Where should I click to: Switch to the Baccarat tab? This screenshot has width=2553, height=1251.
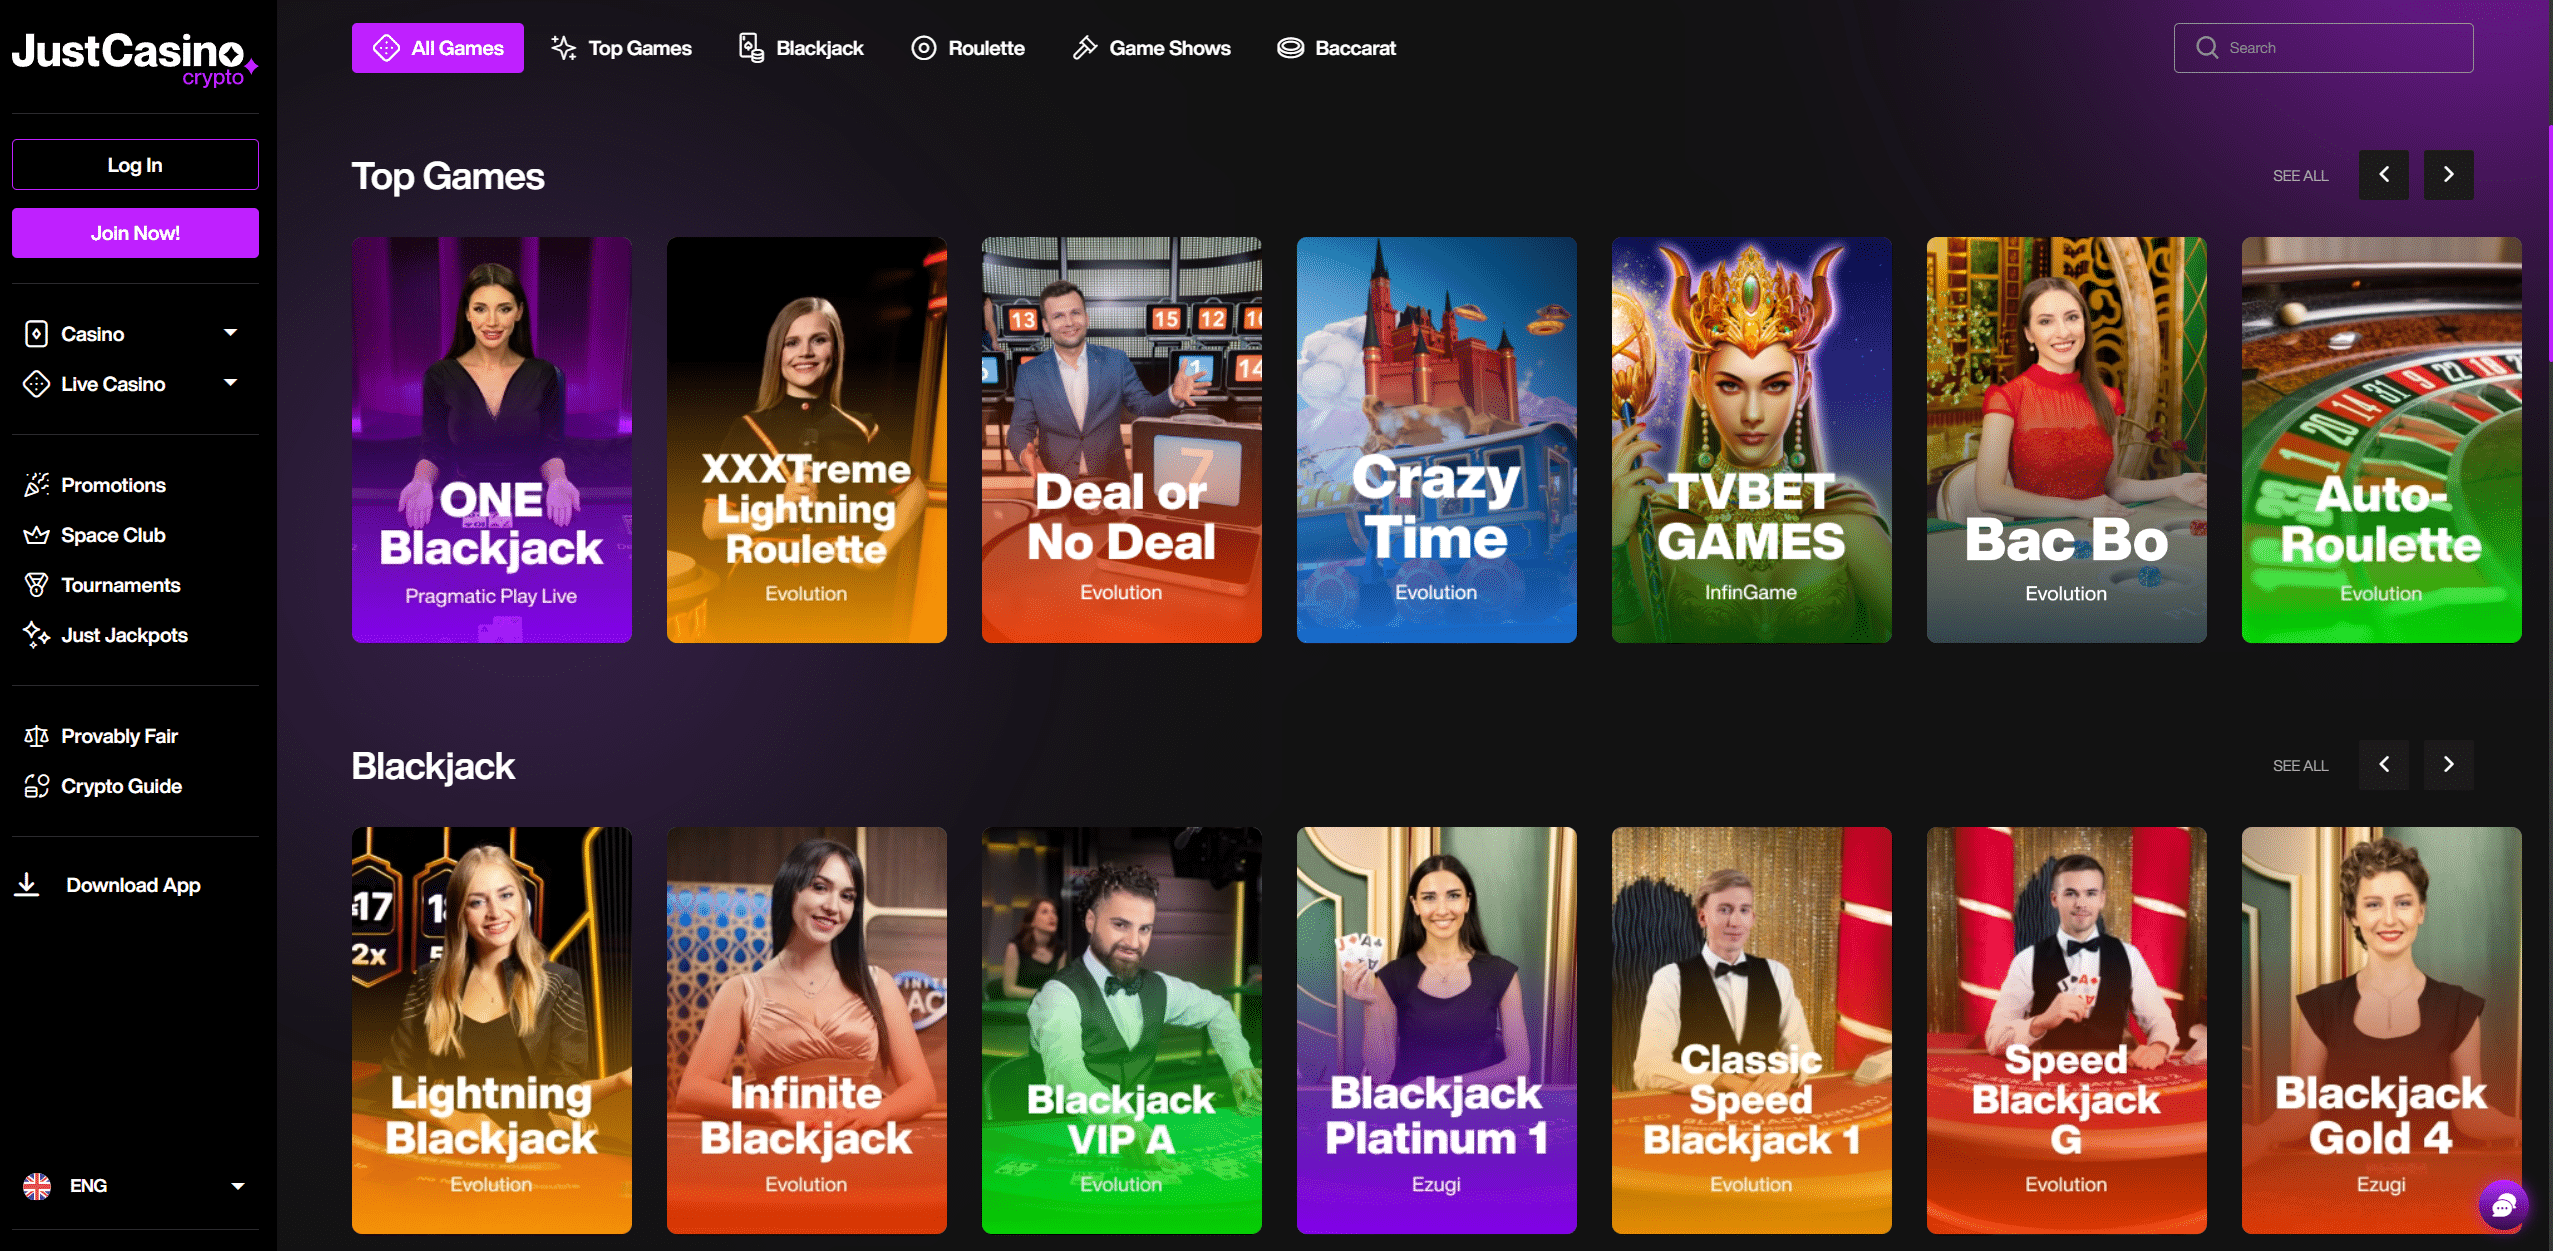[x=1336, y=48]
